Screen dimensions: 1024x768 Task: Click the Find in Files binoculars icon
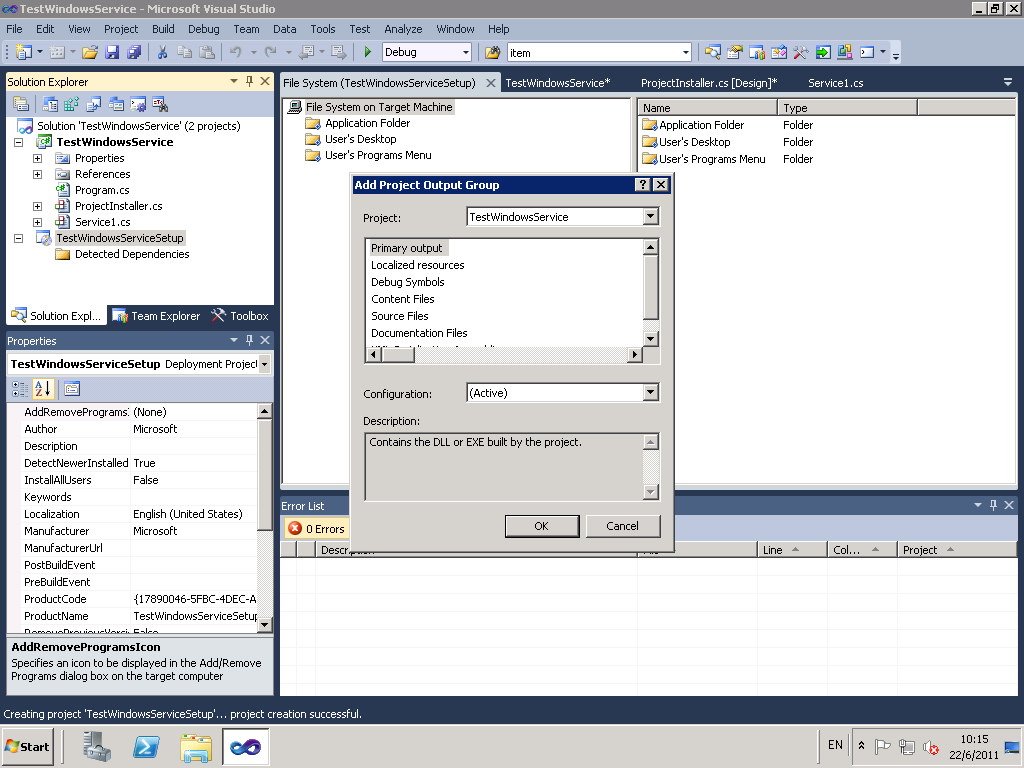(x=493, y=52)
